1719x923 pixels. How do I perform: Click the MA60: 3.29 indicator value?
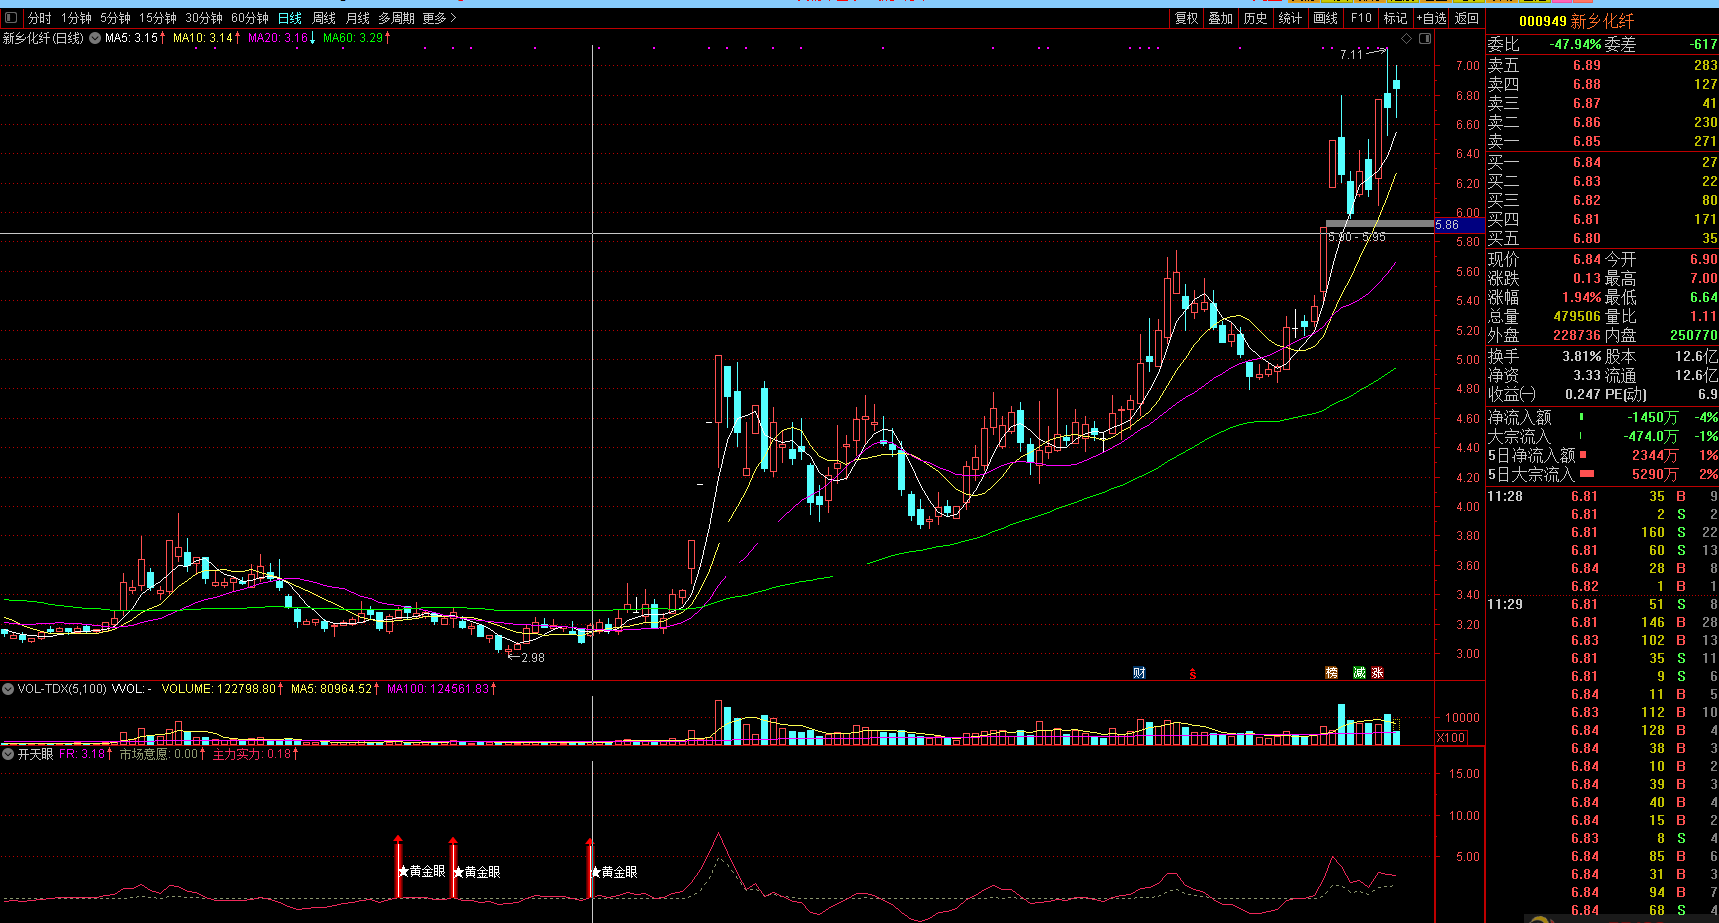(356, 38)
